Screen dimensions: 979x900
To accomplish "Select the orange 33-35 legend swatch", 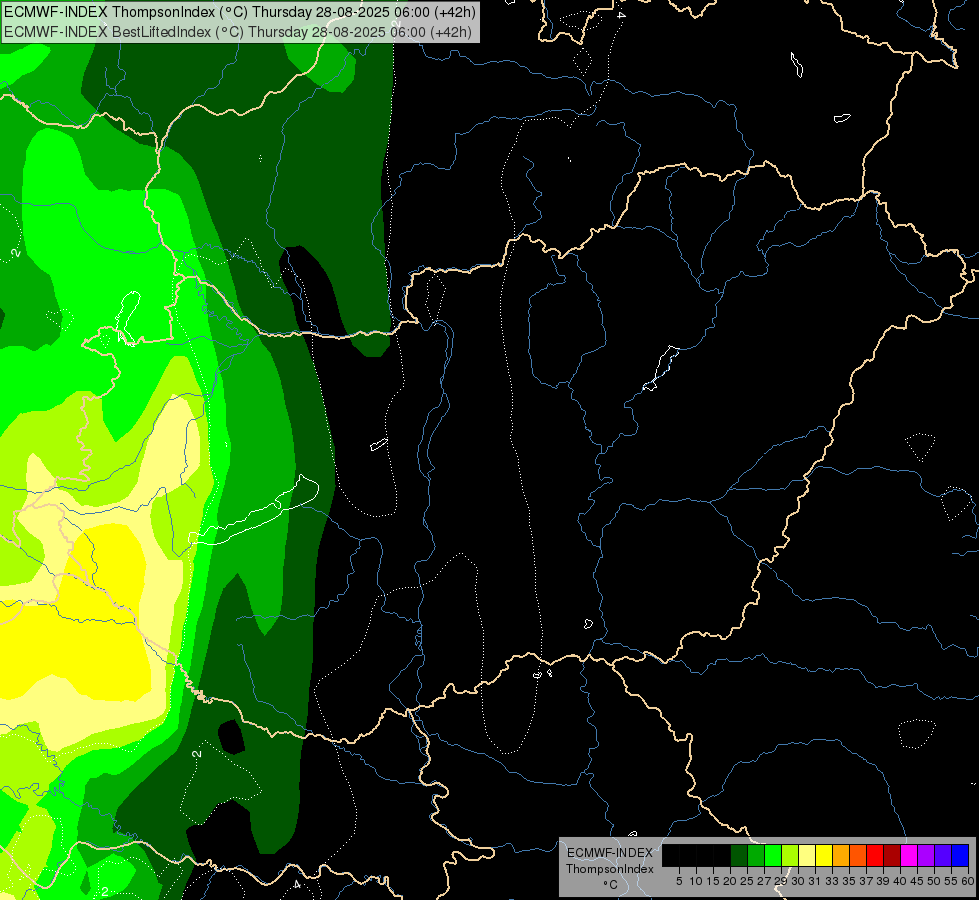I will [x=841, y=855].
